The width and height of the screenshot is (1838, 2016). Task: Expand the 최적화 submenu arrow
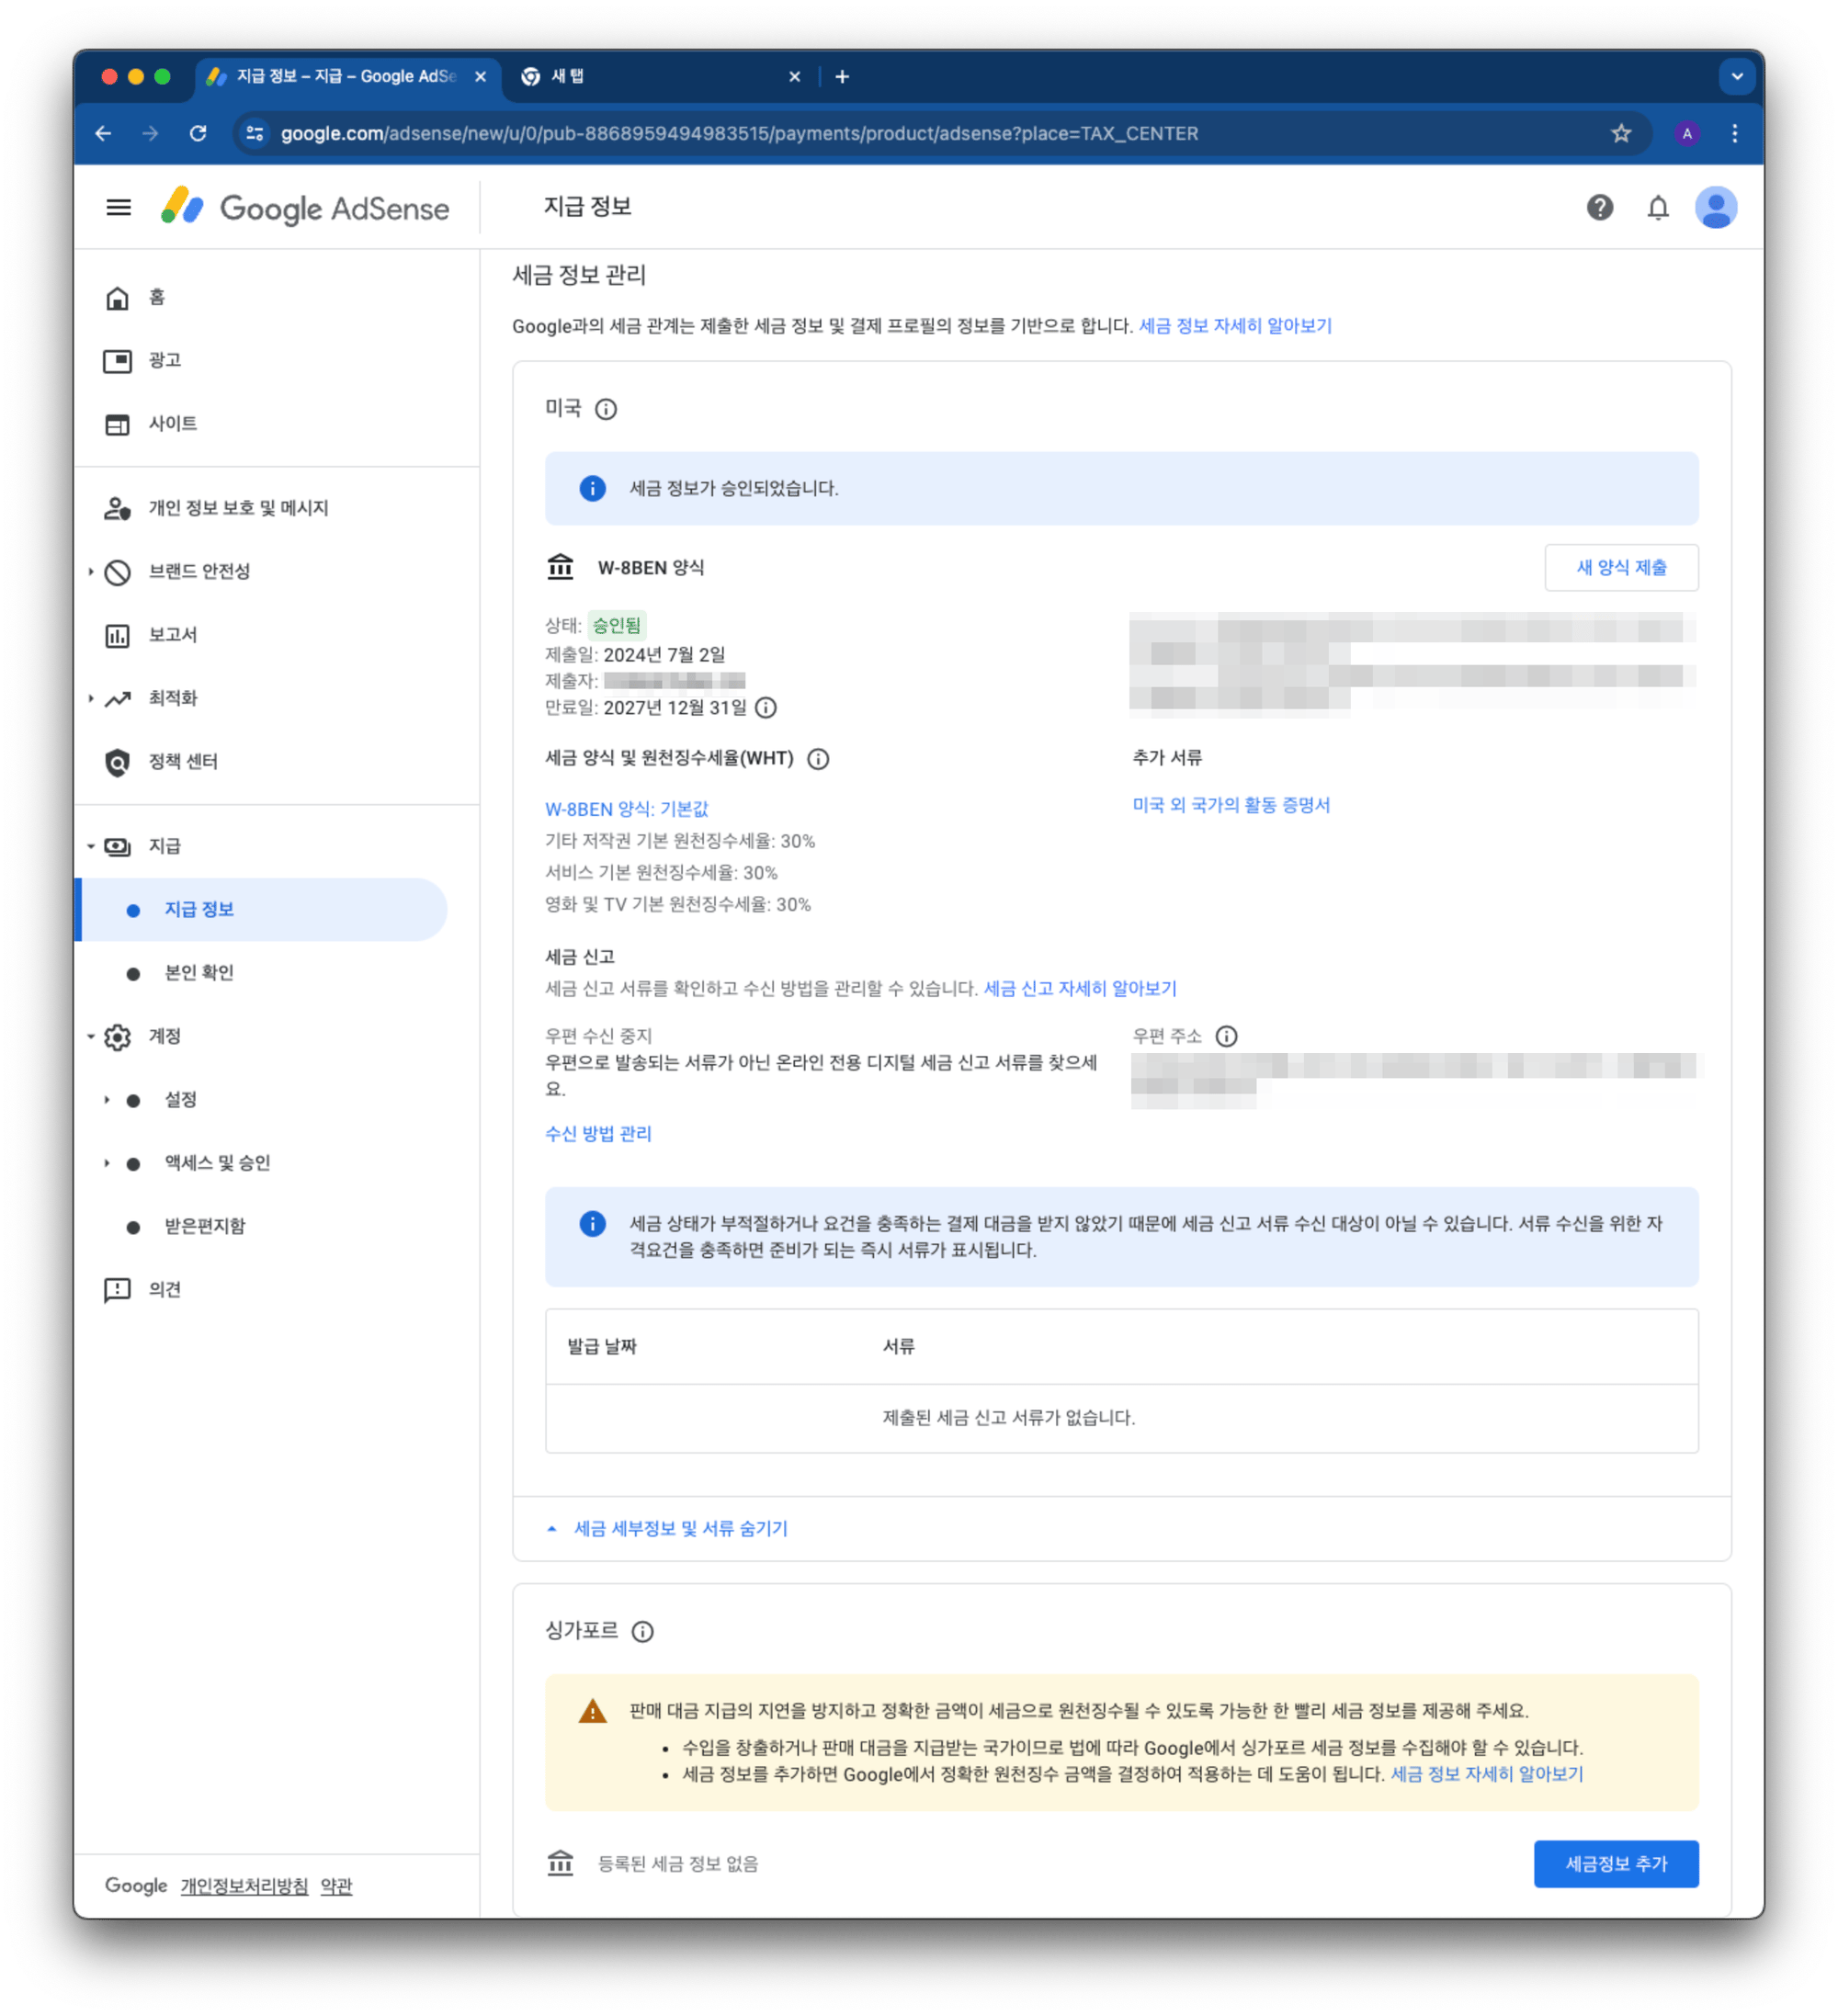(x=91, y=698)
